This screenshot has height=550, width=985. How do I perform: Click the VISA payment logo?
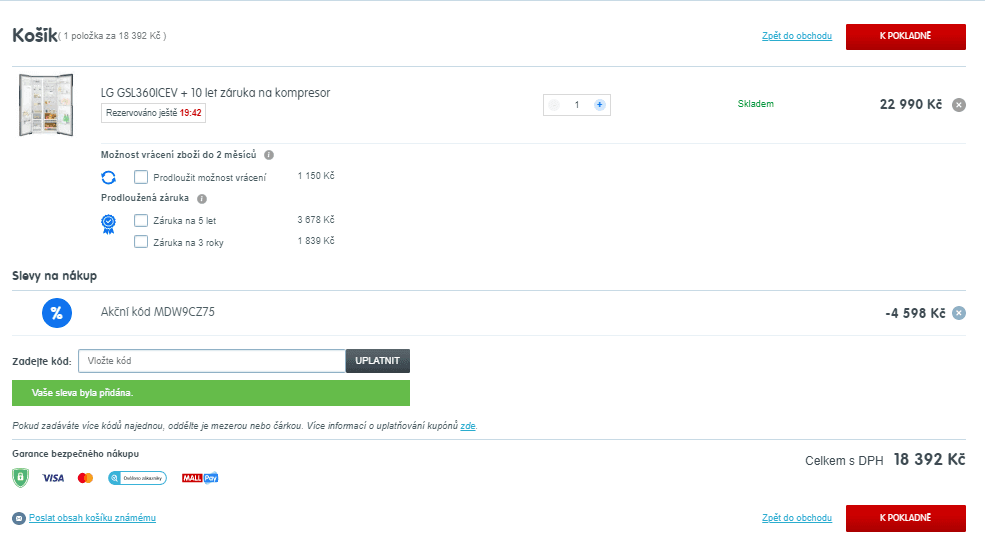[53, 478]
